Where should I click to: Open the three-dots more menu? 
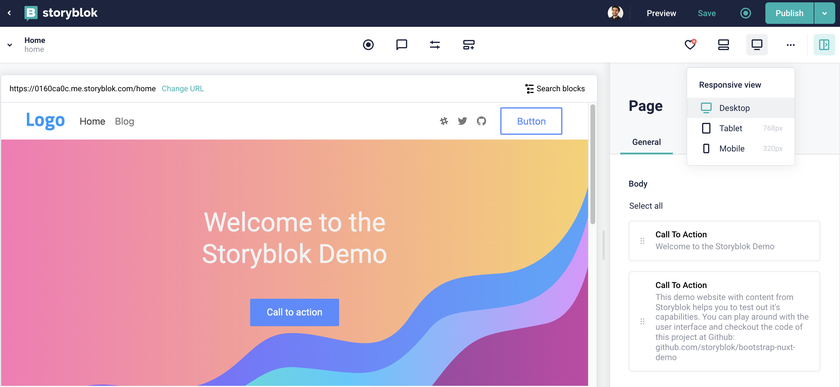(x=791, y=45)
